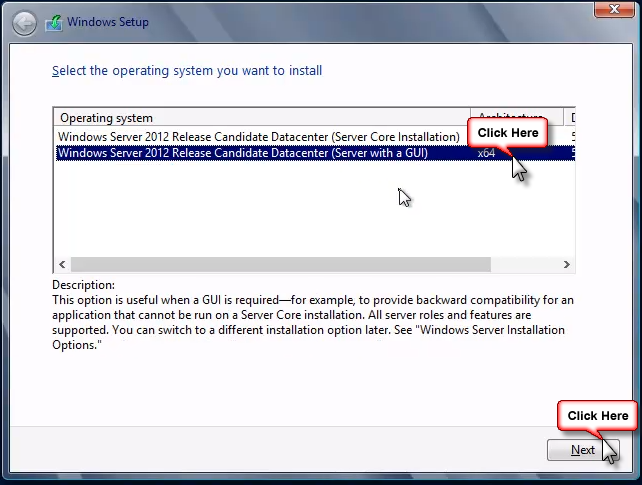
Task: Select the Server with a GUI row
Action: point(315,153)
